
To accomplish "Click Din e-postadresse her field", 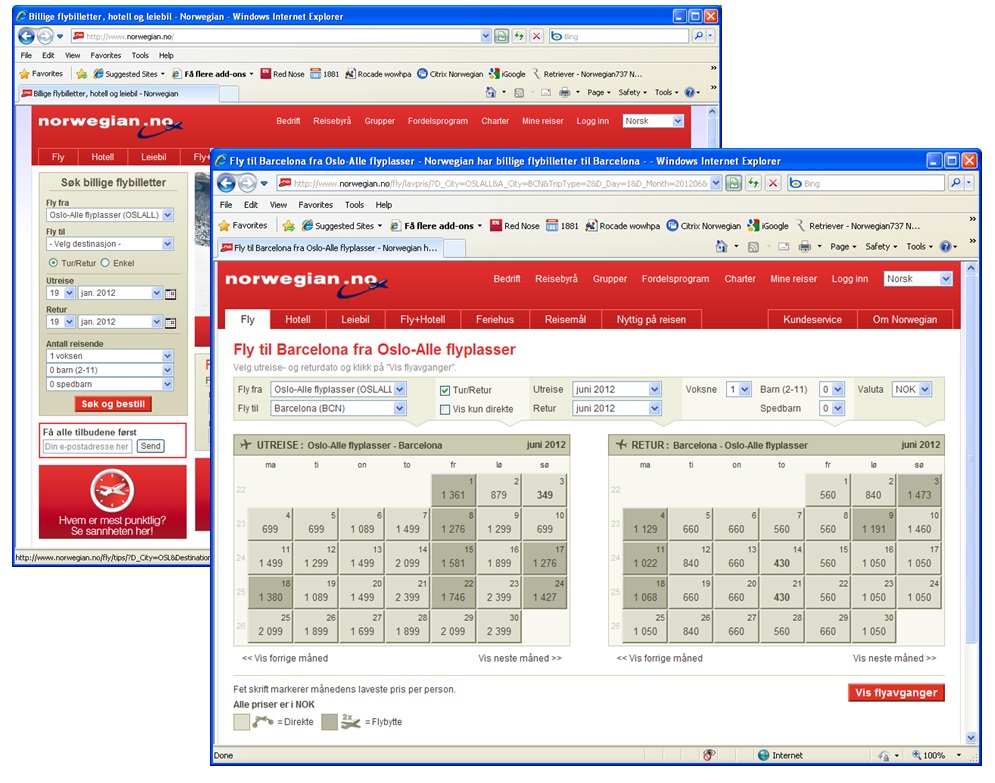I will click(x=88, y=446).
